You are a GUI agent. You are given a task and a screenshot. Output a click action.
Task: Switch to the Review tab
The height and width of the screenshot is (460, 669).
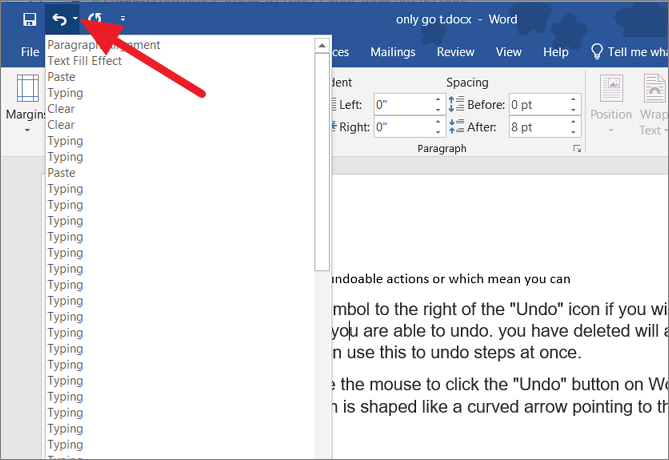click(x=455, y=52)
